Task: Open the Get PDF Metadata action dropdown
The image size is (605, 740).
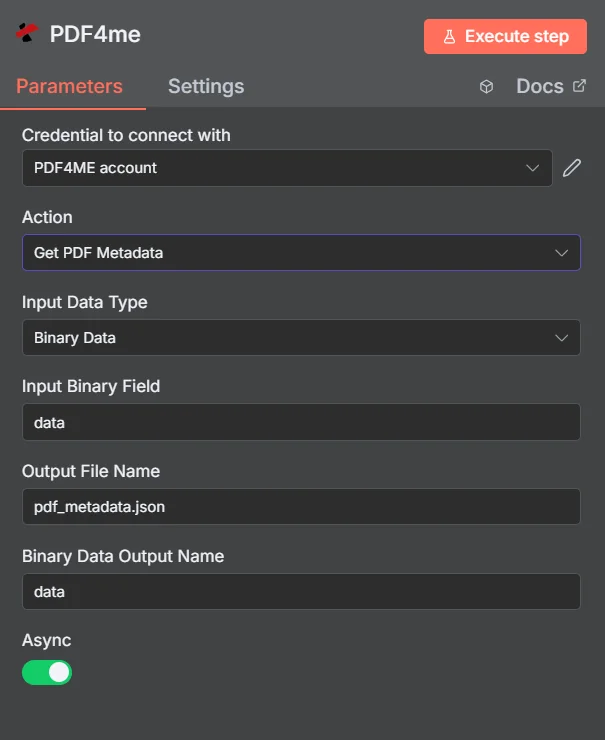Action: pos(301,252)
